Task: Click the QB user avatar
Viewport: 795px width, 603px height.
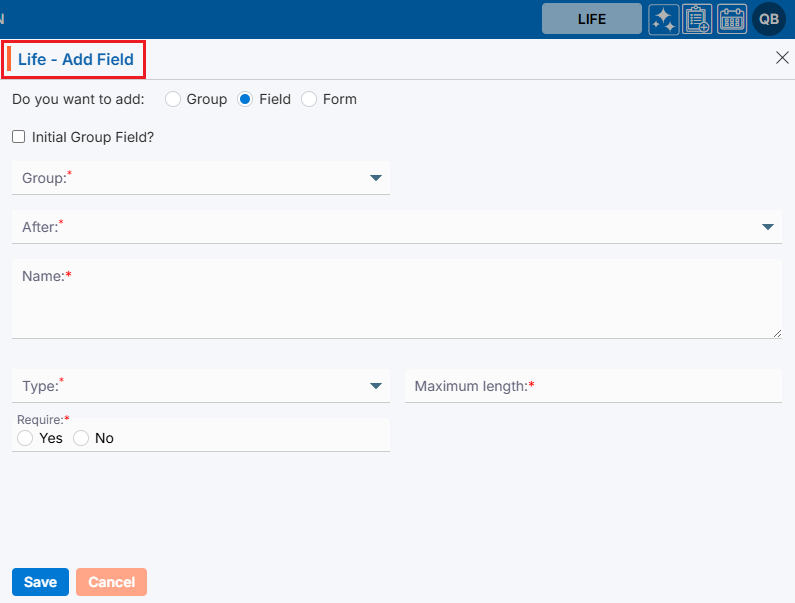Action: tap(769, 19)
